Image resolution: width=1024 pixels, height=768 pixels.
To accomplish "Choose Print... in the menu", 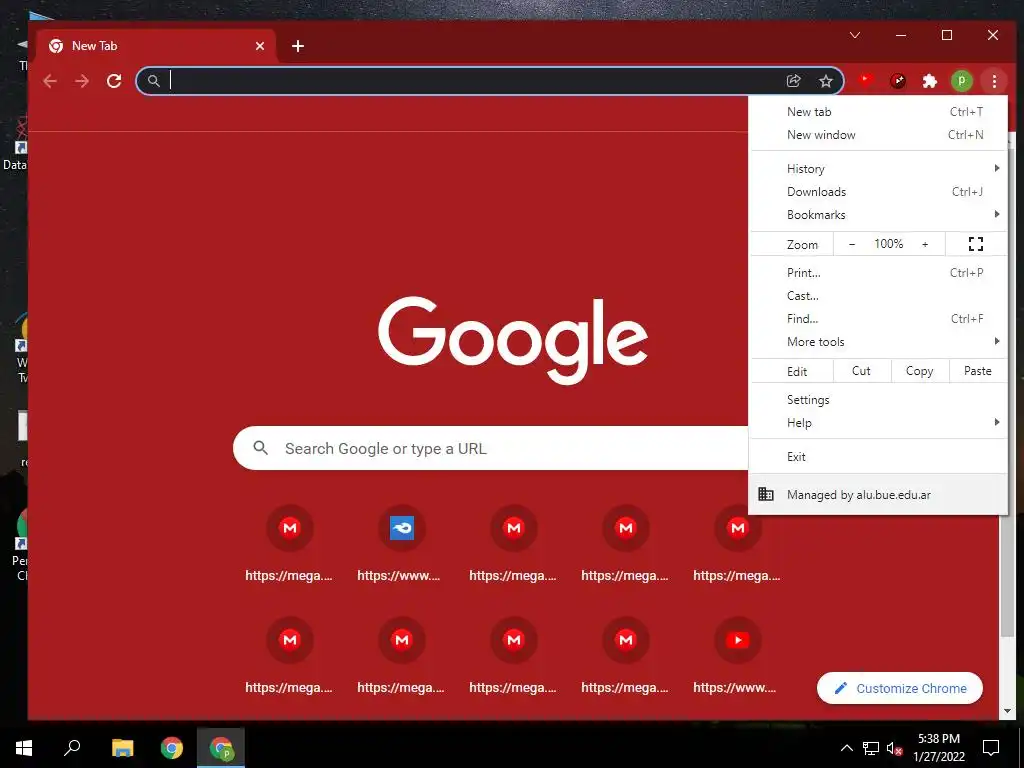I will pos(878,273).
